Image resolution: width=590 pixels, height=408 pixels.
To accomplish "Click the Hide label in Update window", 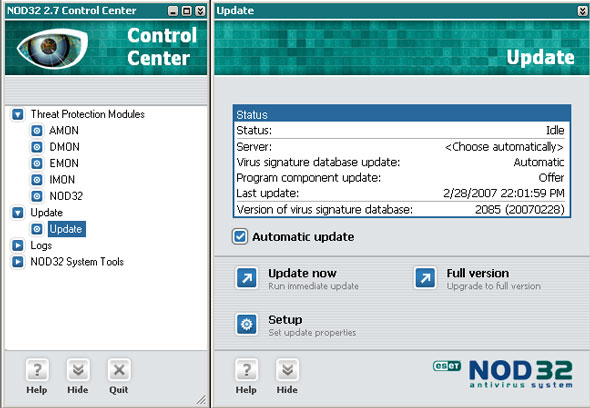I will tap(287, 390).
